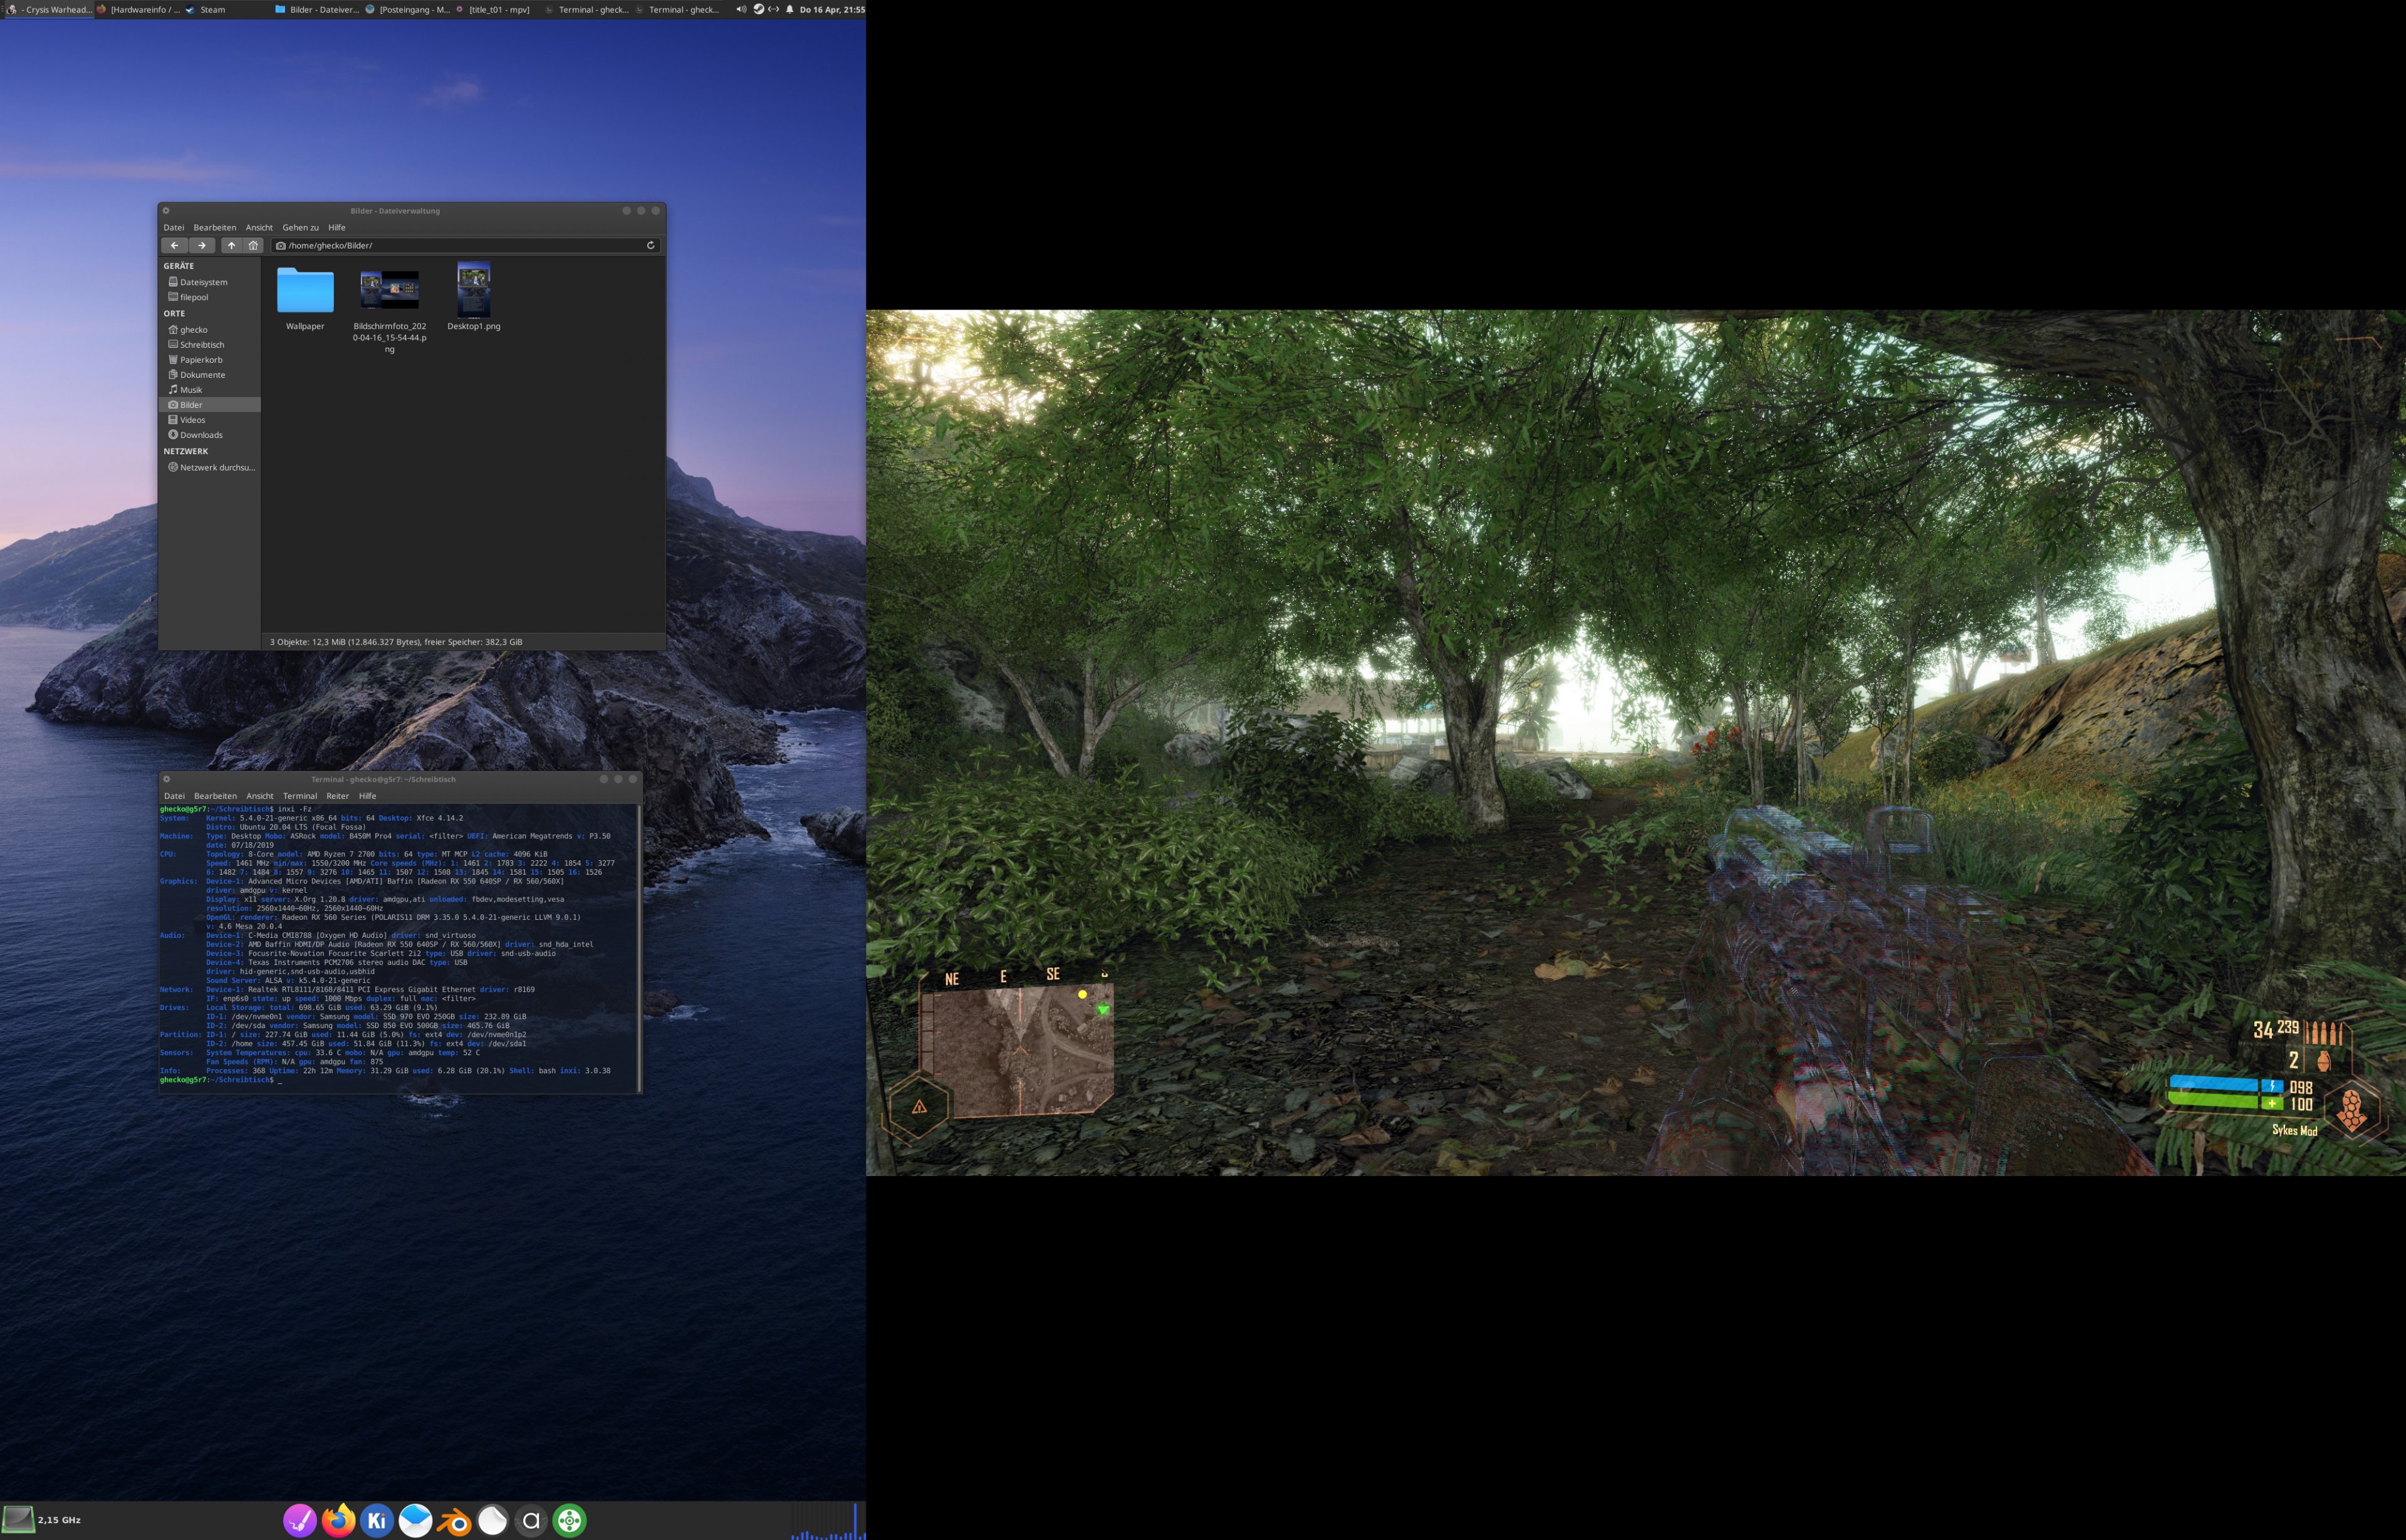Image resolution: width=2406 pixels, height=1540 pixels.
Task: Click the notification bell in panel
Action: (789, 9)
